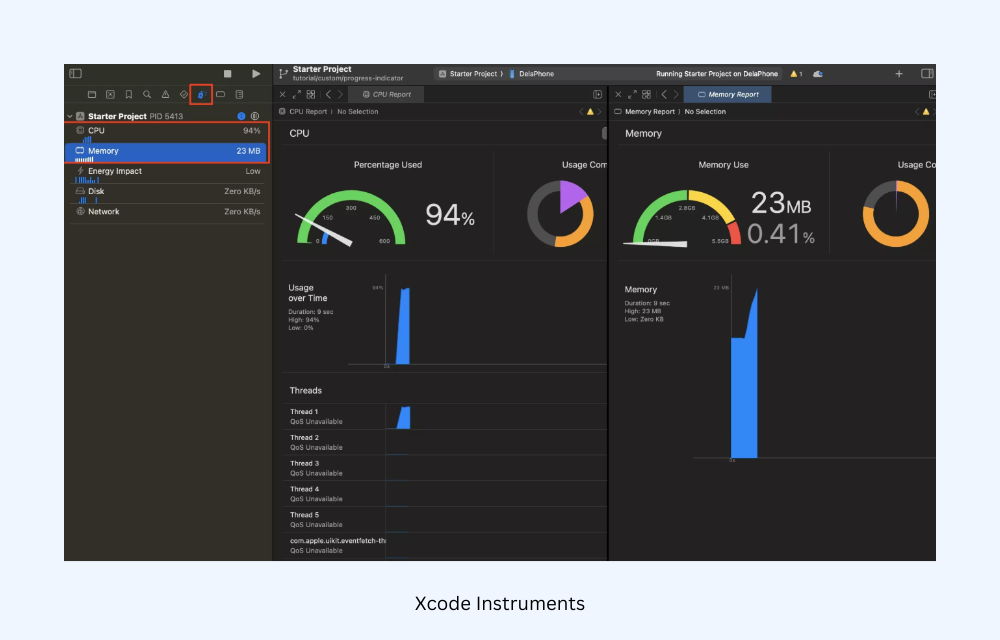Screen dimensions: 1000x640
Task: Expand the Memory Report editor to full size
Action: click(632, 94)
